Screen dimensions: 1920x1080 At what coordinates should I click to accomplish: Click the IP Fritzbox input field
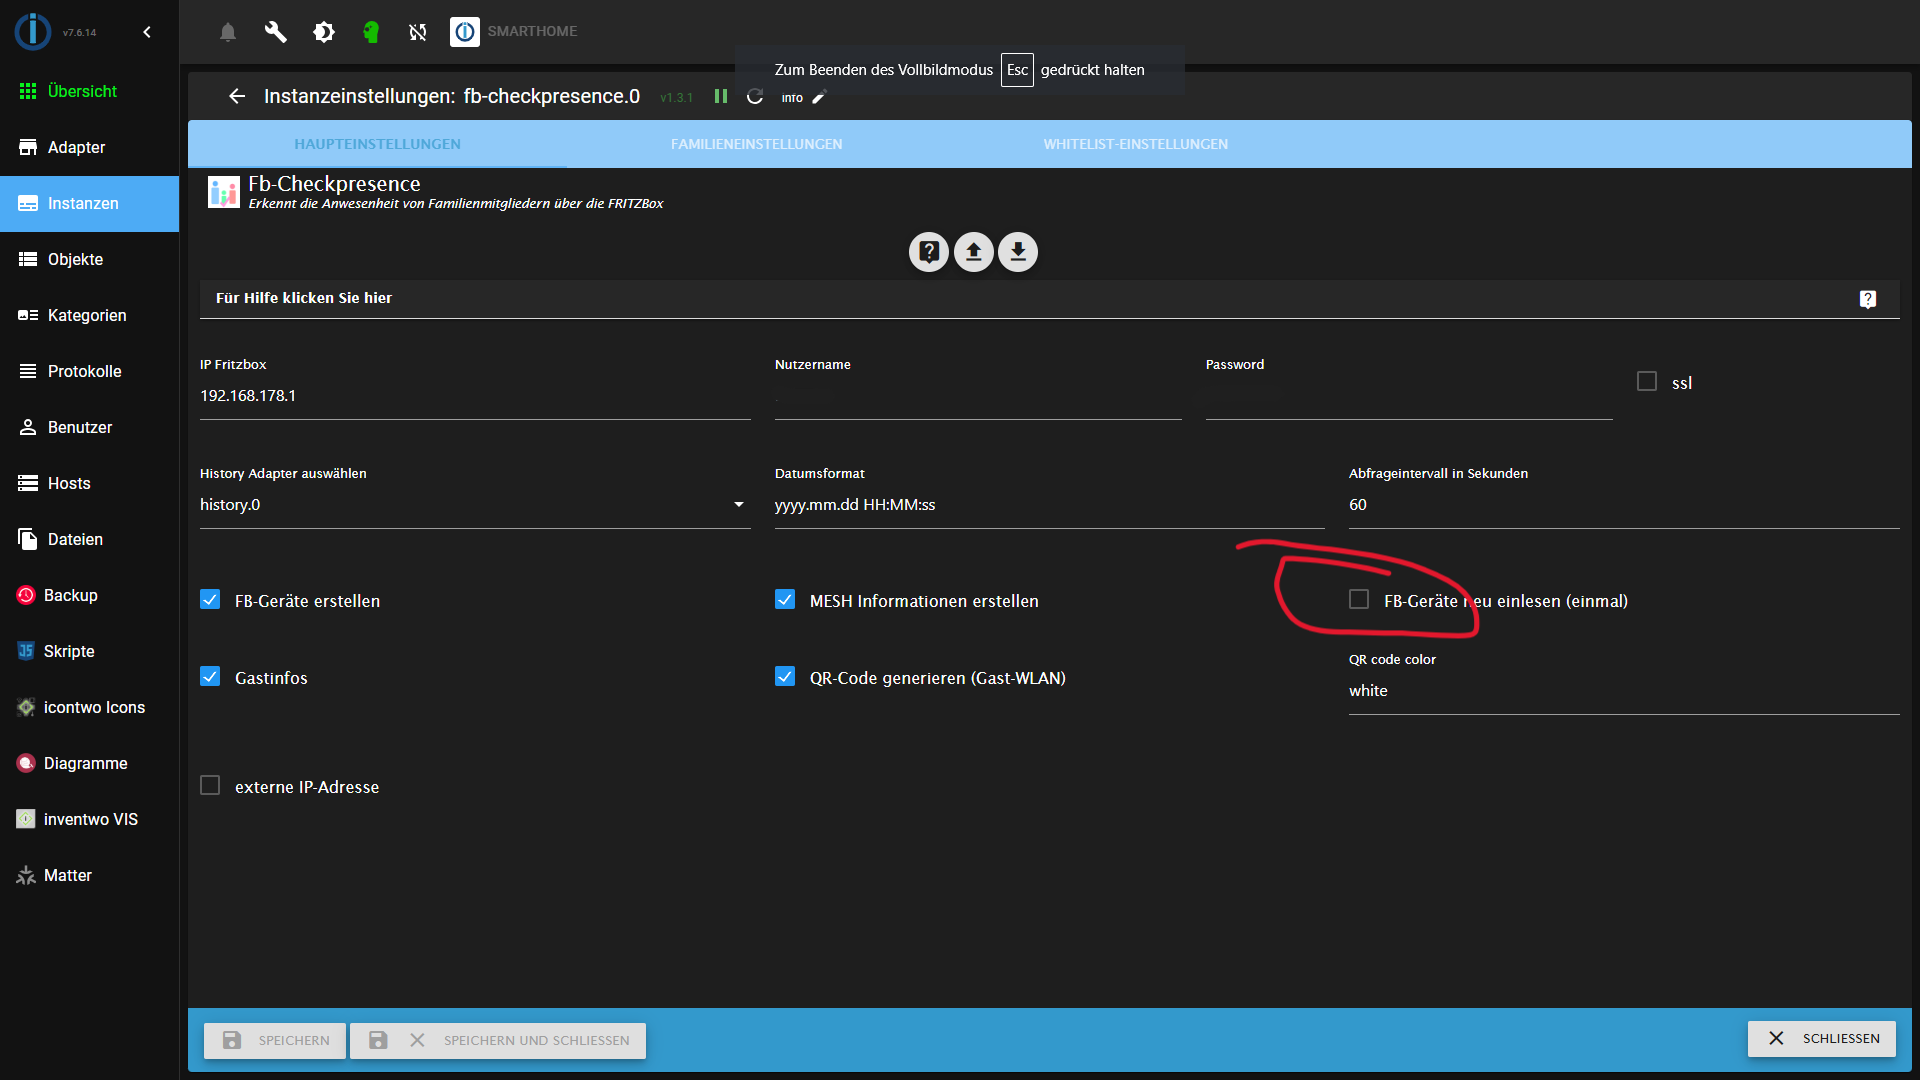pyautogui.click(x=475, y=396)
